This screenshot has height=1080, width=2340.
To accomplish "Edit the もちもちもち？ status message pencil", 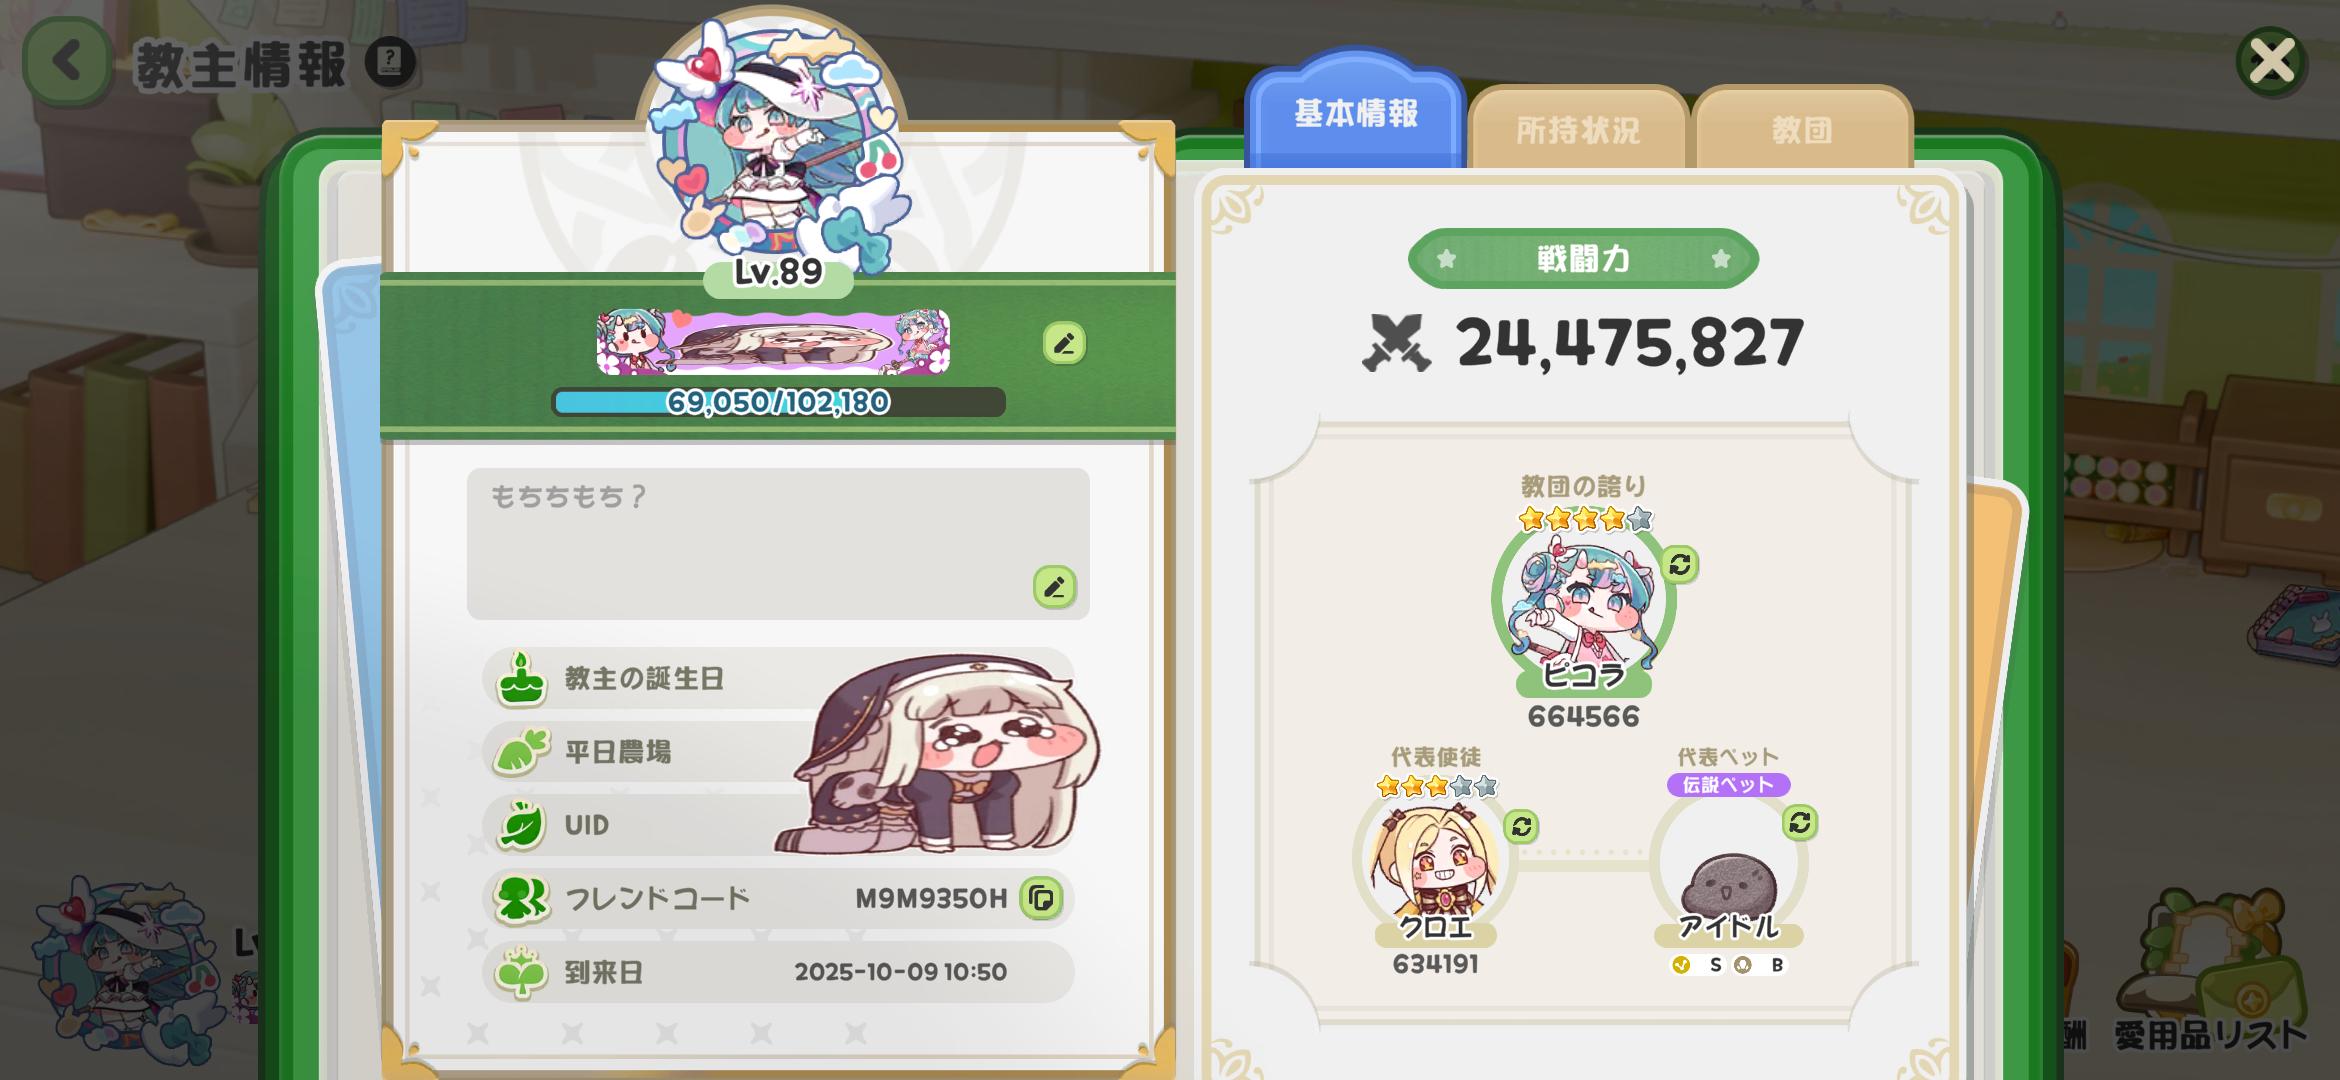I will [x=1054, y=587].
